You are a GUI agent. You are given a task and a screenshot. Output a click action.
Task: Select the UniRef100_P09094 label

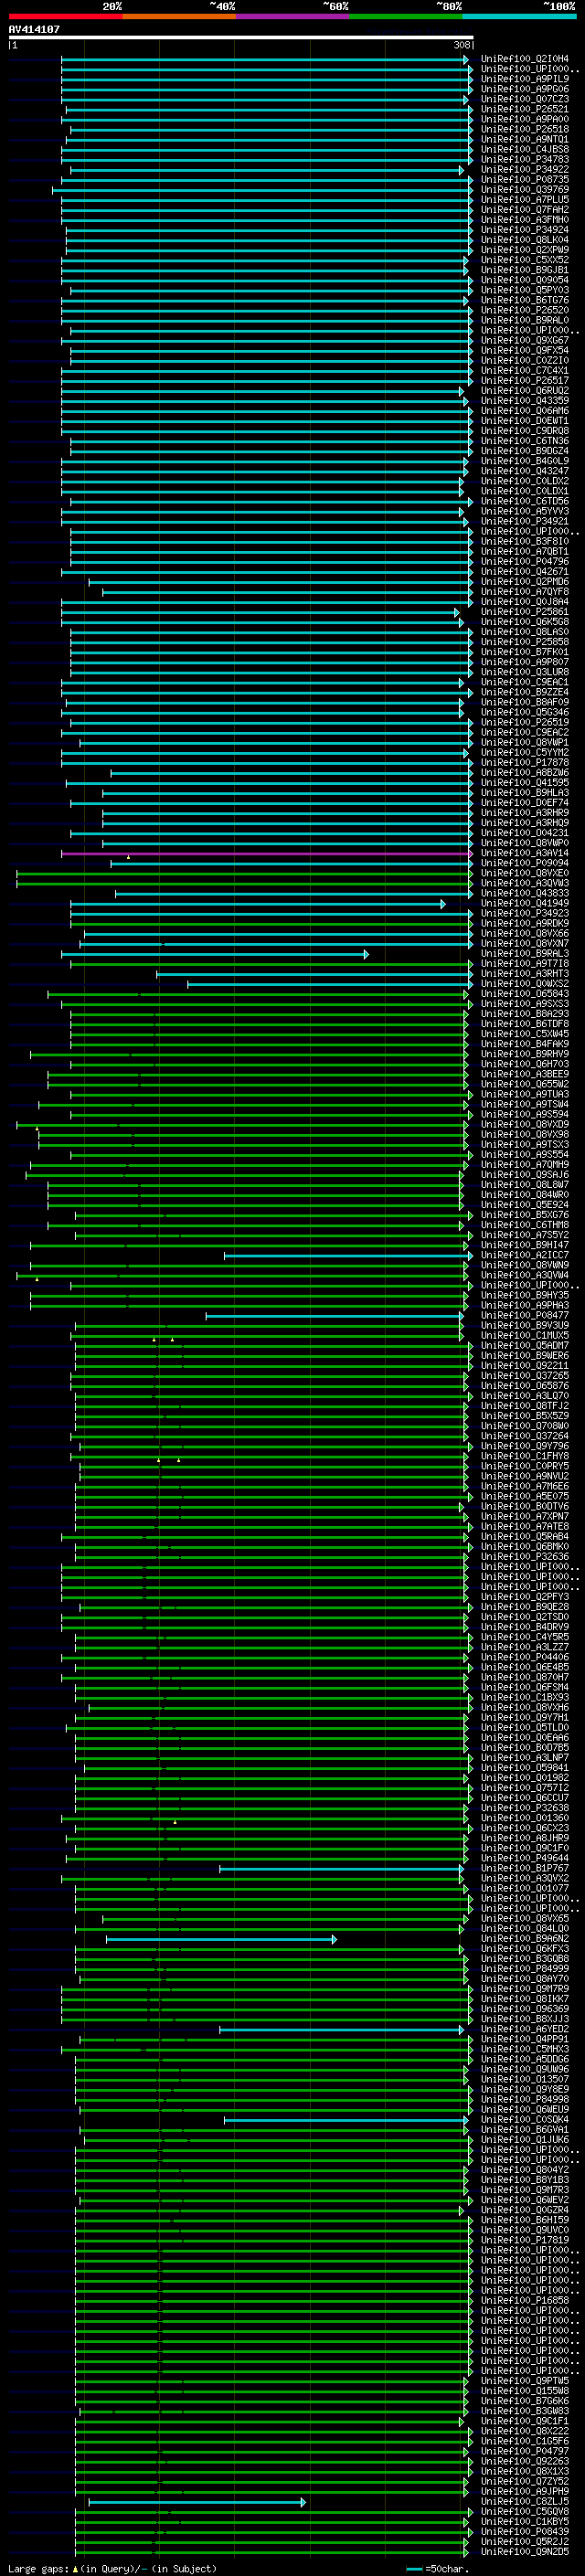coord(525,864)
